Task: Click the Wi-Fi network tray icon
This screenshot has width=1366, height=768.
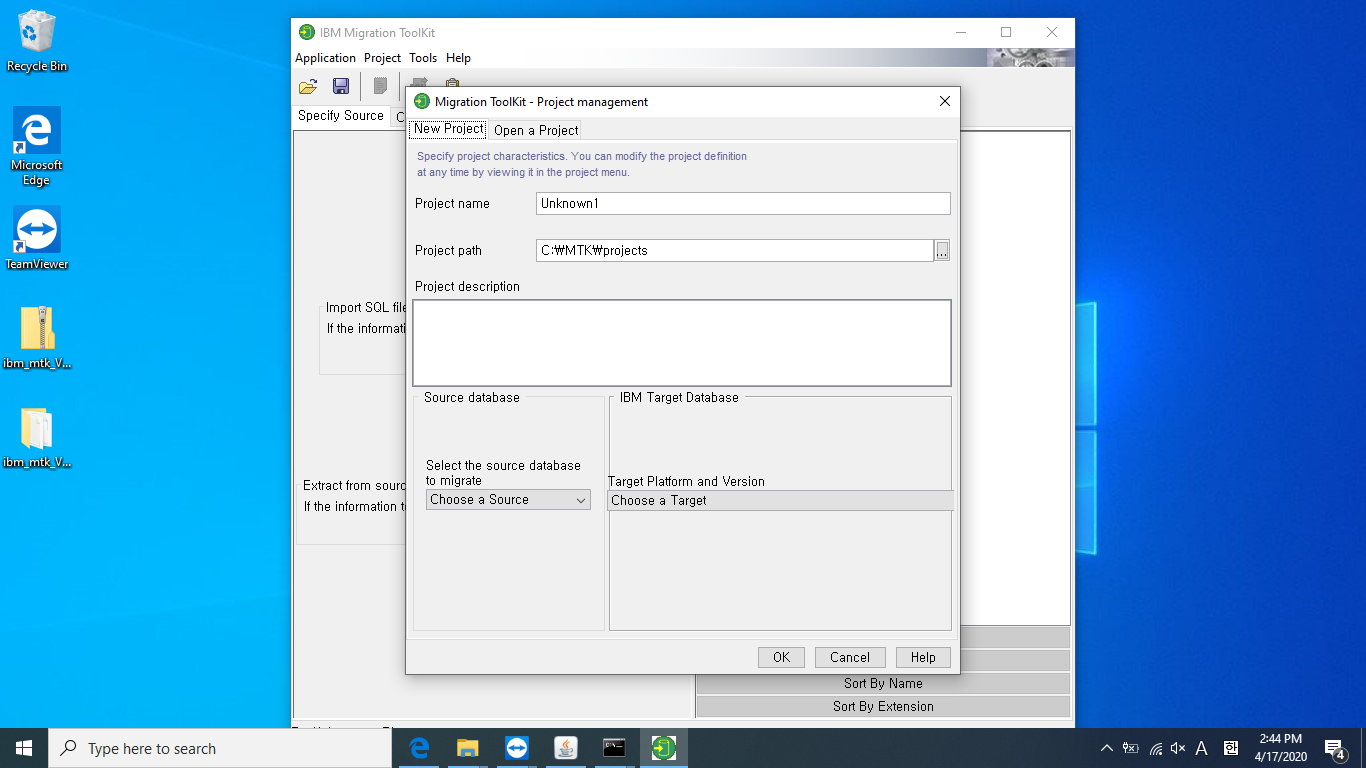Action: coord(1155,748)
